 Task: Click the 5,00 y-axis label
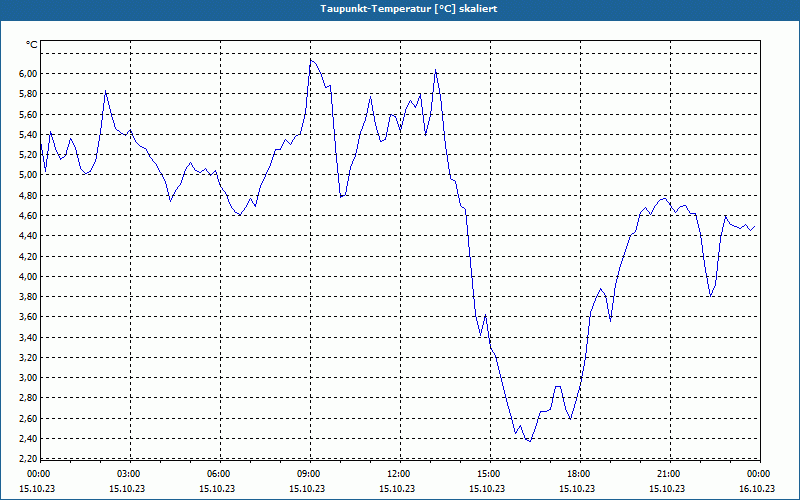coord(29,175)
